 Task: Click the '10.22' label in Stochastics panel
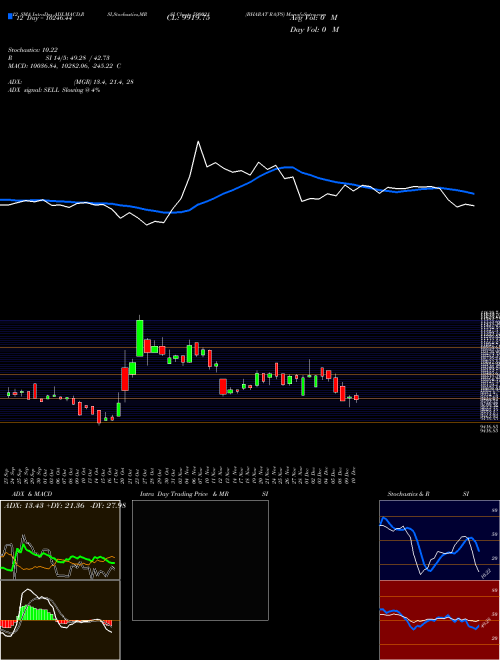[x=486, y=573]
